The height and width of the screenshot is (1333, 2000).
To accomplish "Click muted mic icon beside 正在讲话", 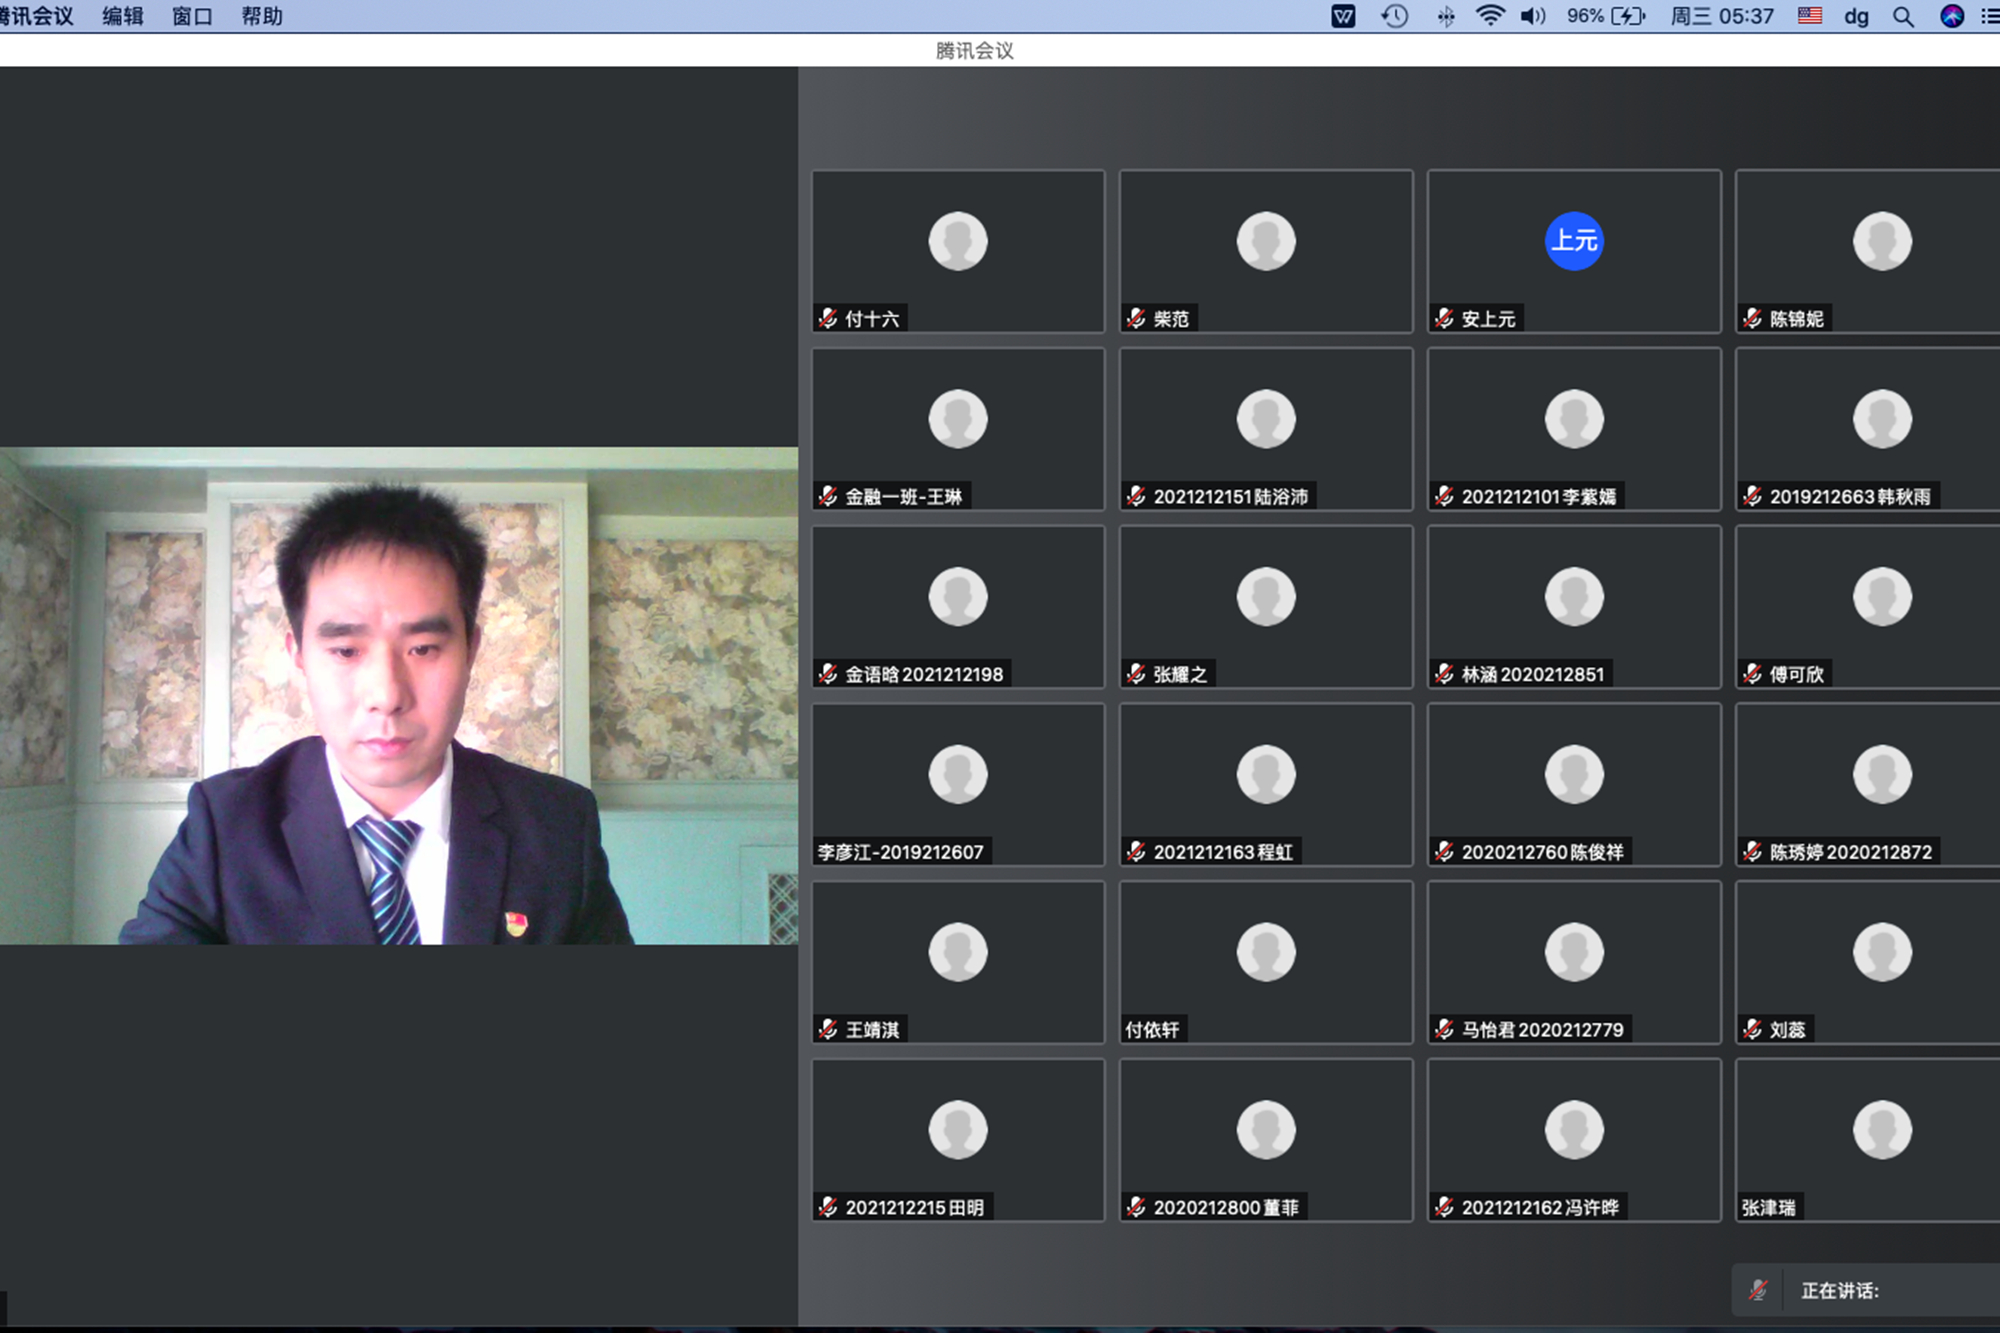I will pos(1758,1290).
